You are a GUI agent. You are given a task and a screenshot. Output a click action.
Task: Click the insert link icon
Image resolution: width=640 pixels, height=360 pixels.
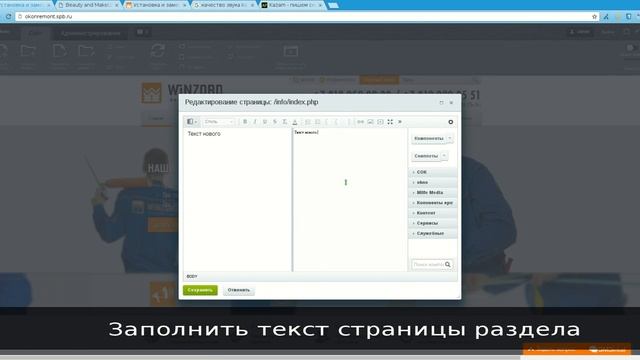pyautogui.click(x=360, y=122)
